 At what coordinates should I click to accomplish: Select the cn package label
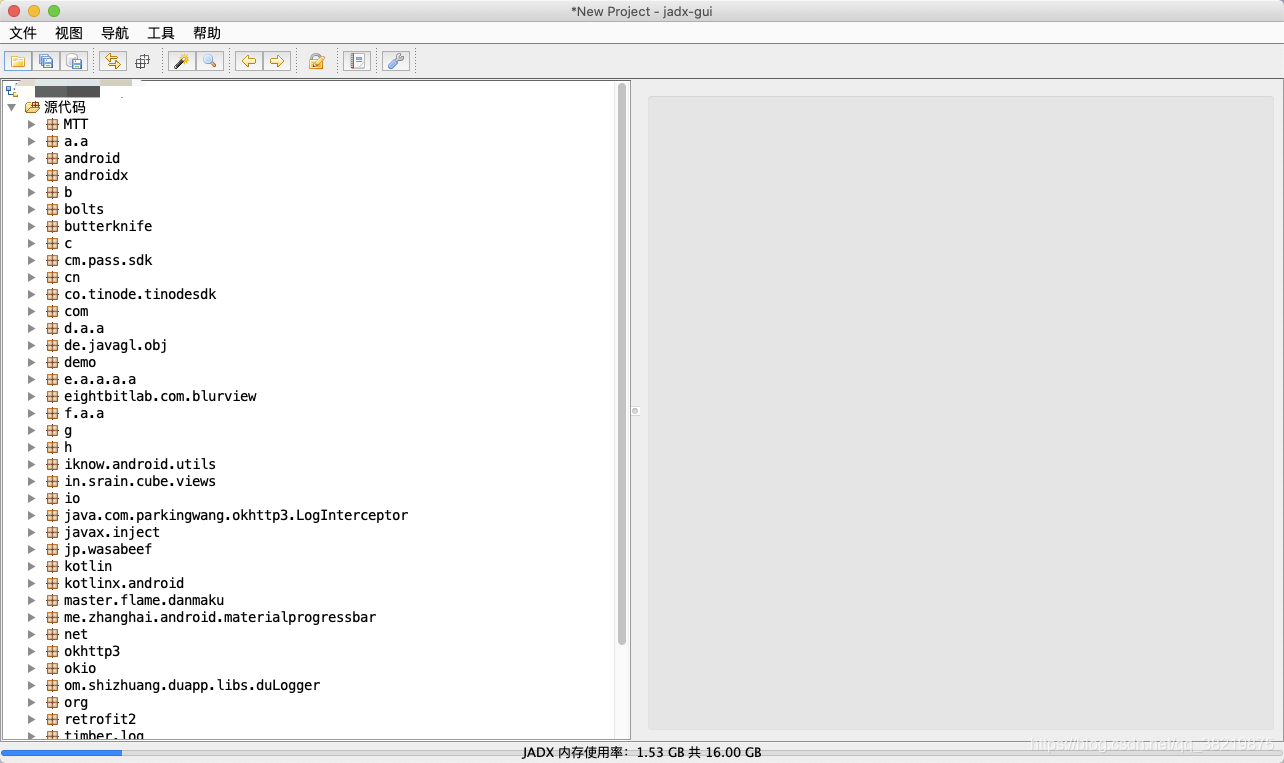point(72,277)
